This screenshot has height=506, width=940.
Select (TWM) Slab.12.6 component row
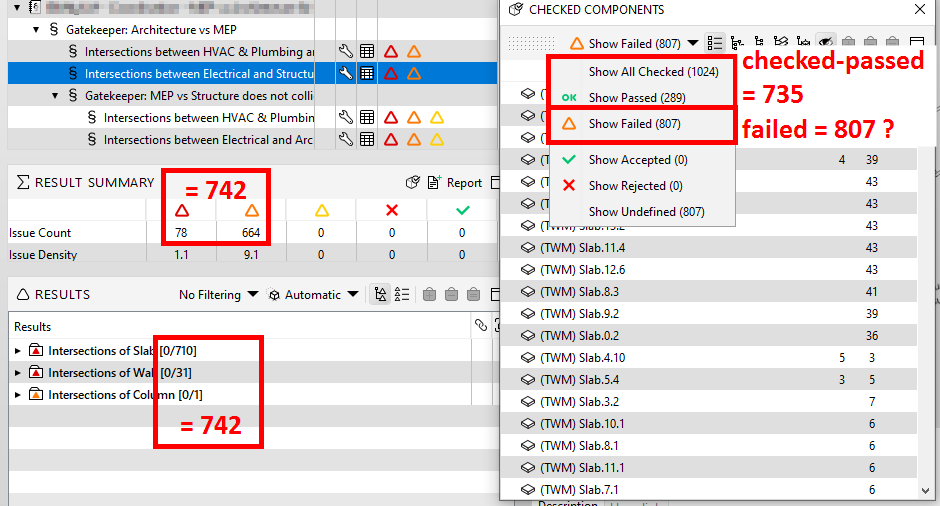pyautogui.click(x=709, y=270)
